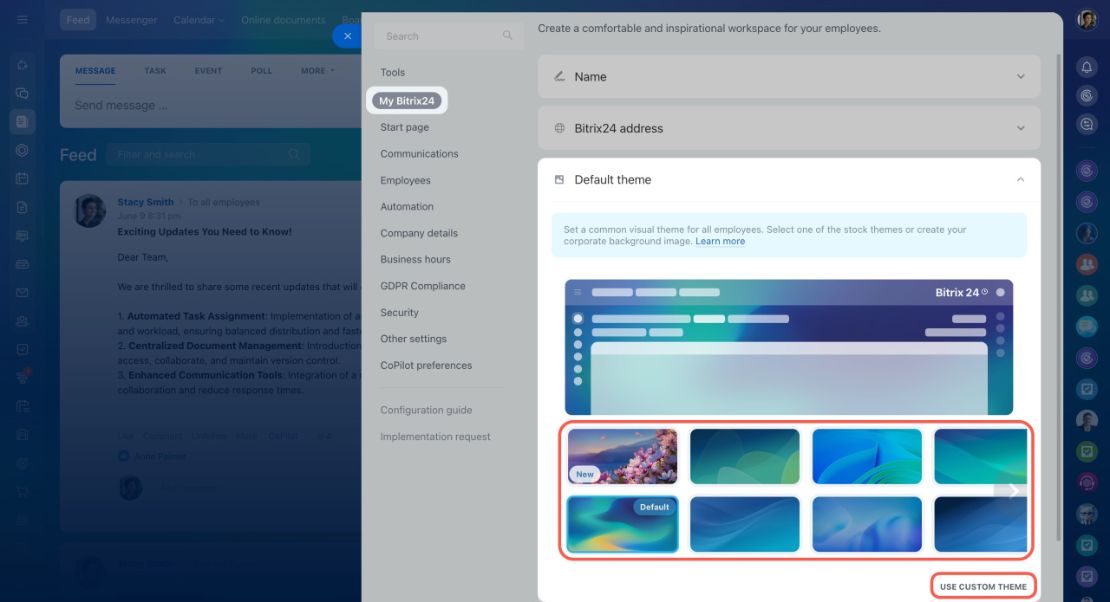Viewport: 1110px width, 602px height.
Task: Click the search magnifier icon in settings
Action: (508, 35)
